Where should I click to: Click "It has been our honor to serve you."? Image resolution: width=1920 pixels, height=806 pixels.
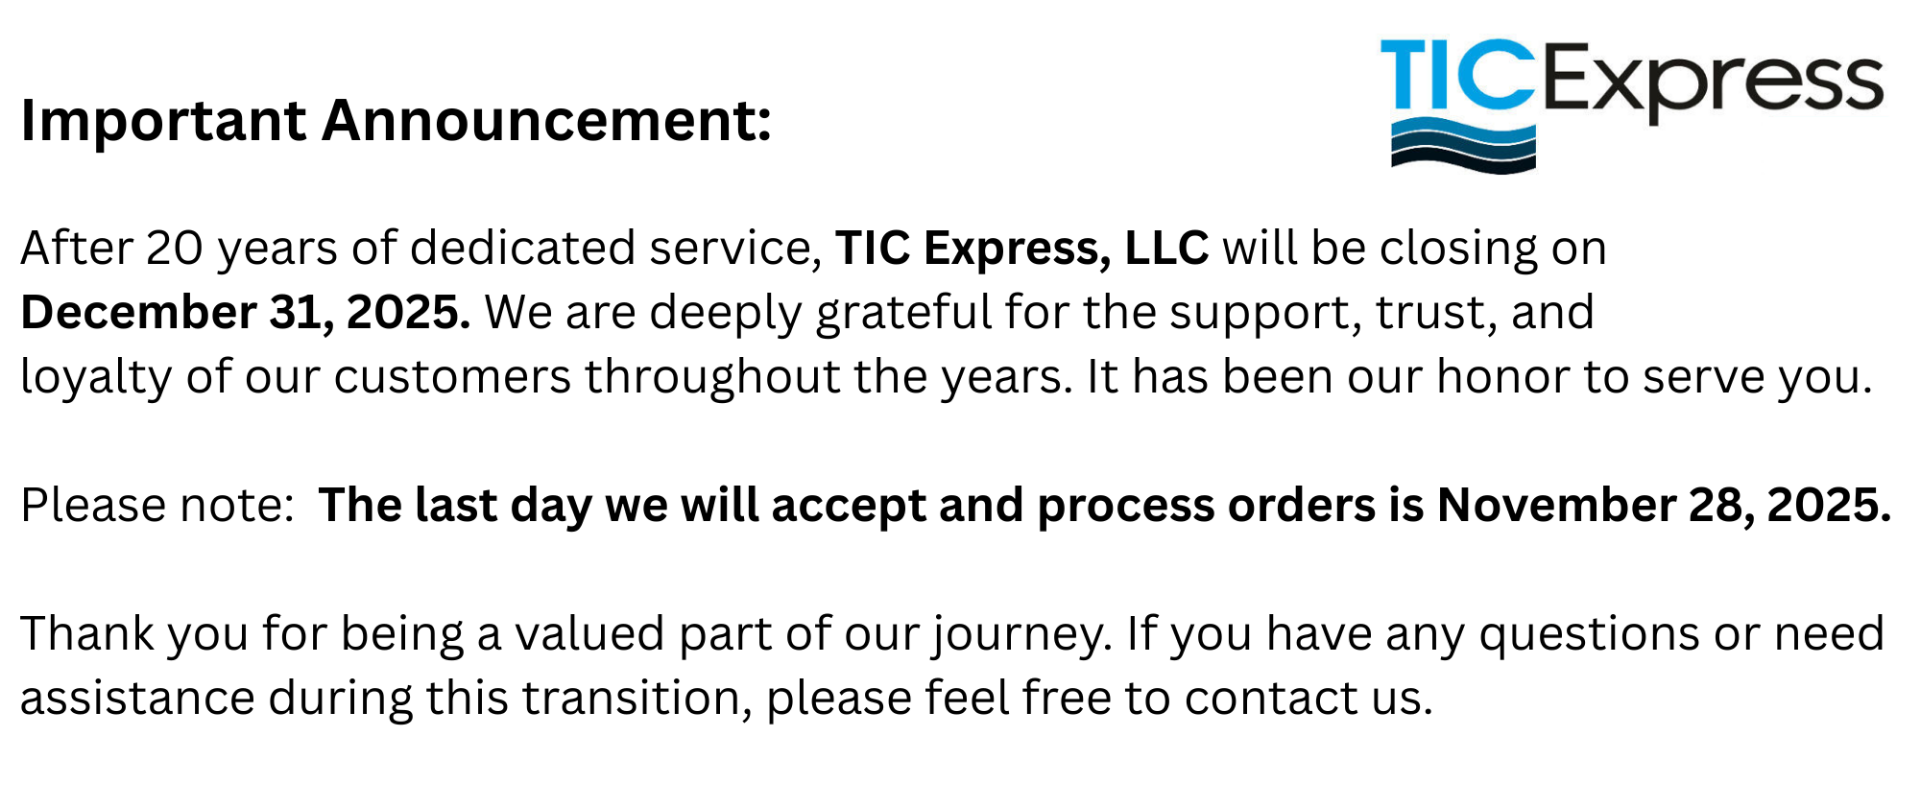point(1479,377)
